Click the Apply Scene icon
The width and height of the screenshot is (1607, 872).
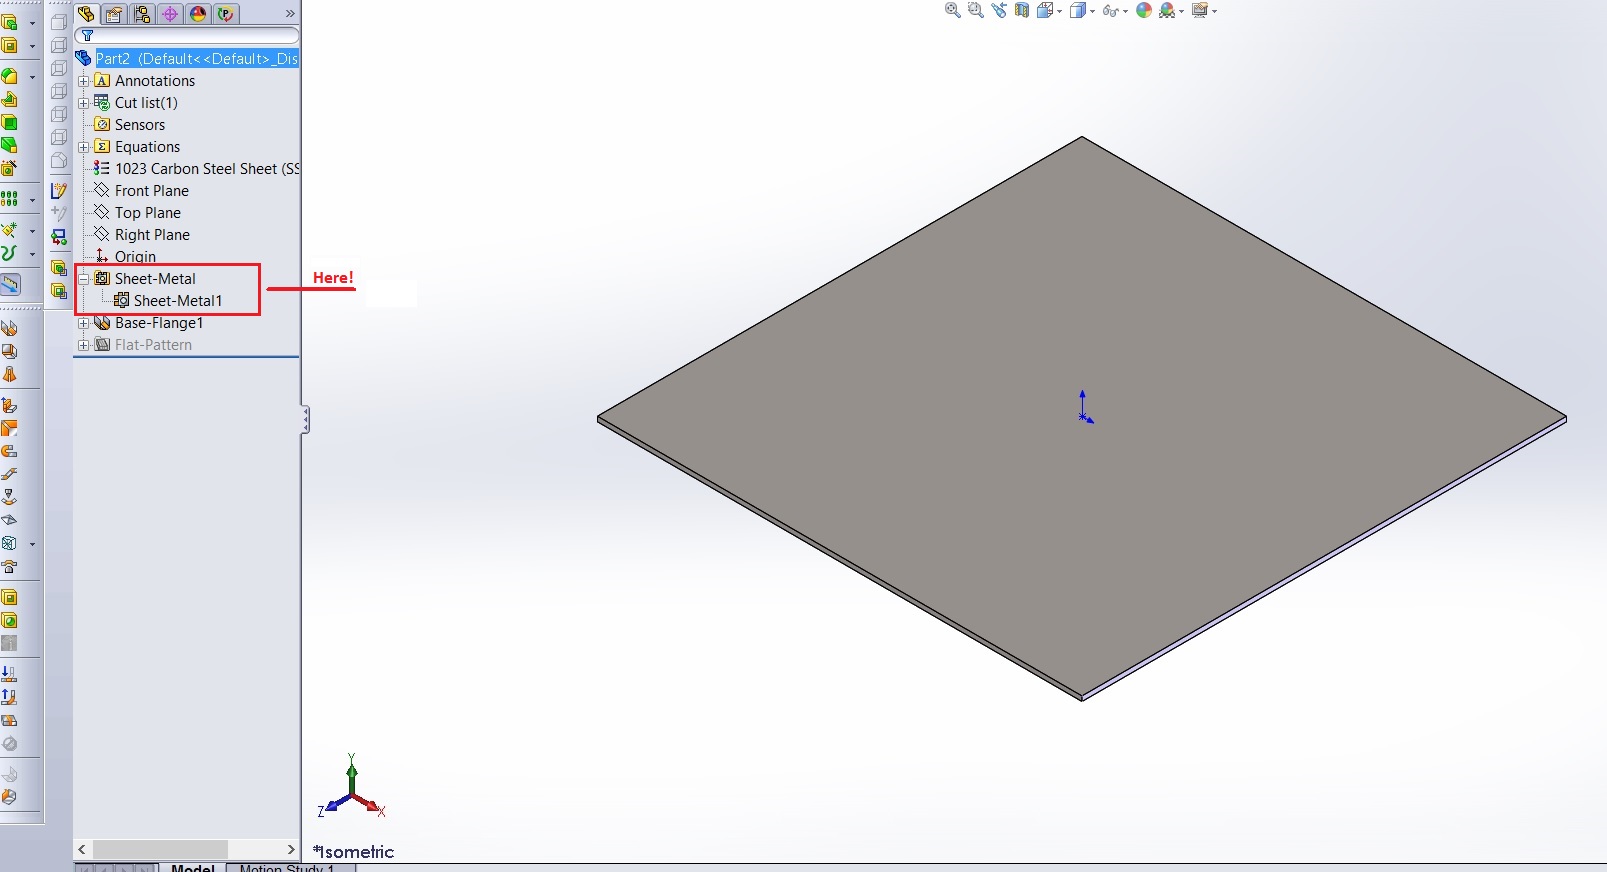click(x=1166, y=10)
